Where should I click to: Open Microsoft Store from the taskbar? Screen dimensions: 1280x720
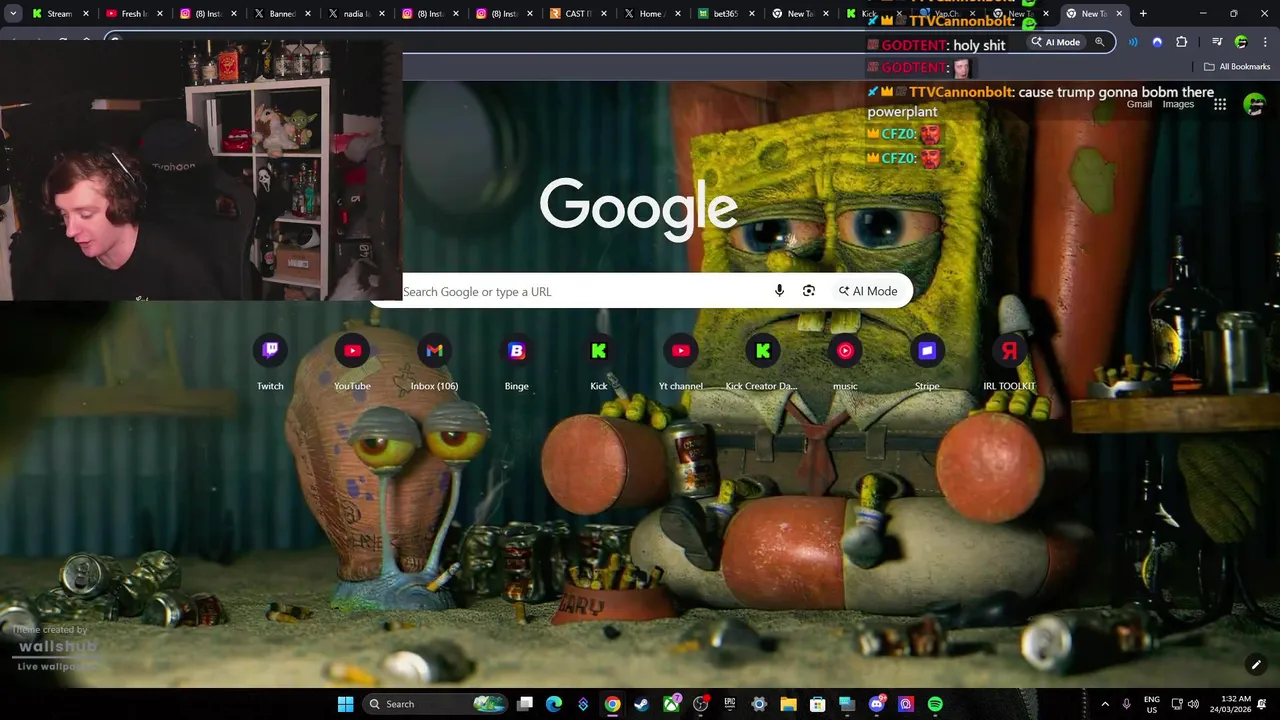[818, 704]
